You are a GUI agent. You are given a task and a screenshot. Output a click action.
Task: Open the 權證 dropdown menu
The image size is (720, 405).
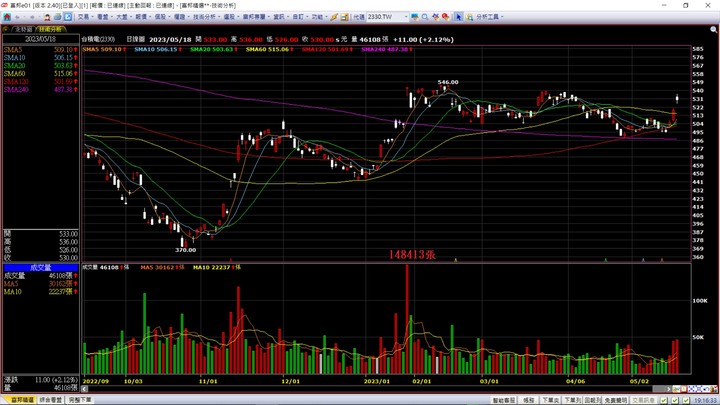coord(182,17)
